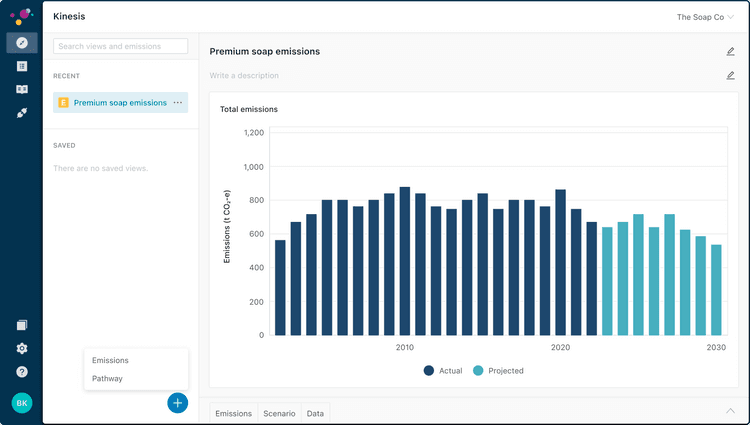Open Premium soap emissions three-dot menu

[x=177, y=102]
